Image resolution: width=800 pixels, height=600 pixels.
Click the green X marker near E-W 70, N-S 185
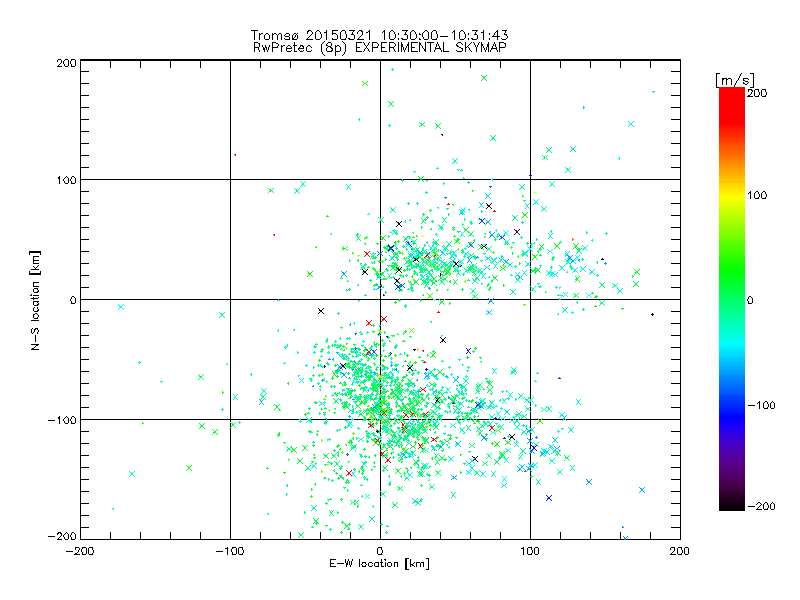pyautogui.click(x=484, y=78)
